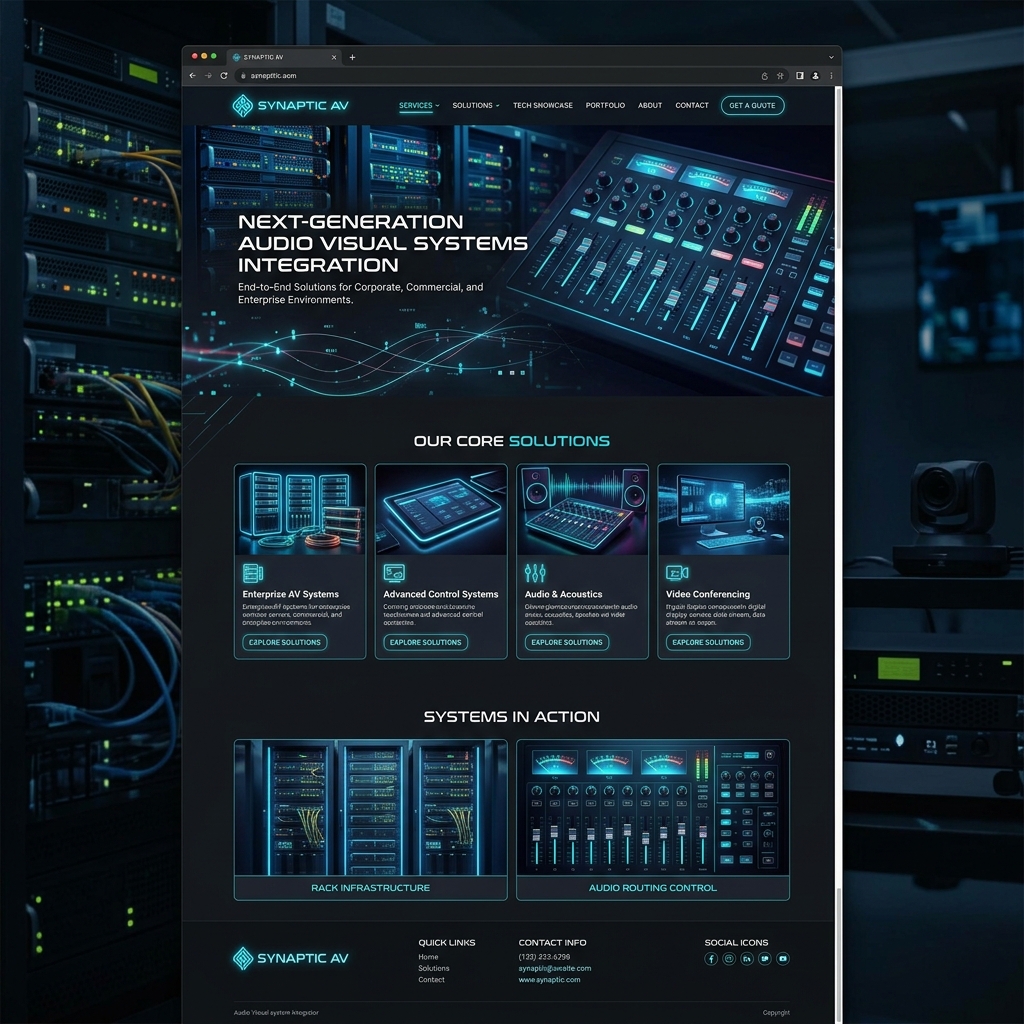The width and height of the screenshot is (1024, 1024).
Task: Click the browser back arrow
Action: pyautogui.click(x=193, y=76)
